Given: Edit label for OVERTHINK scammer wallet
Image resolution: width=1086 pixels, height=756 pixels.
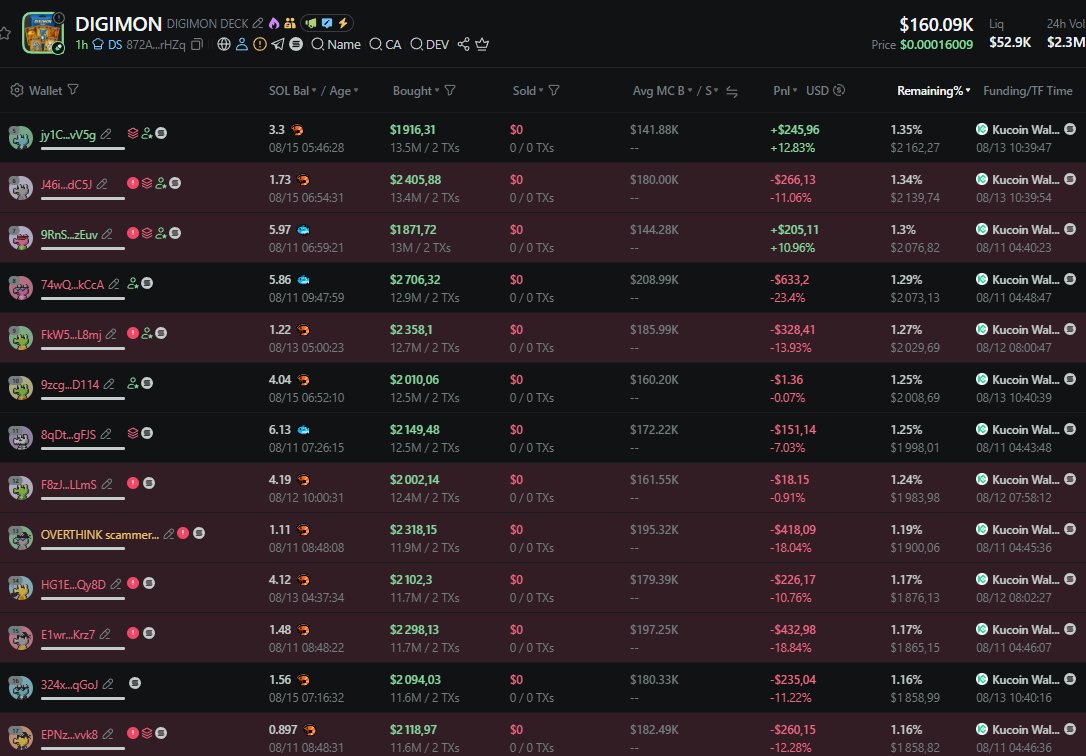Looking at the screenshot, I should point(168,534).
